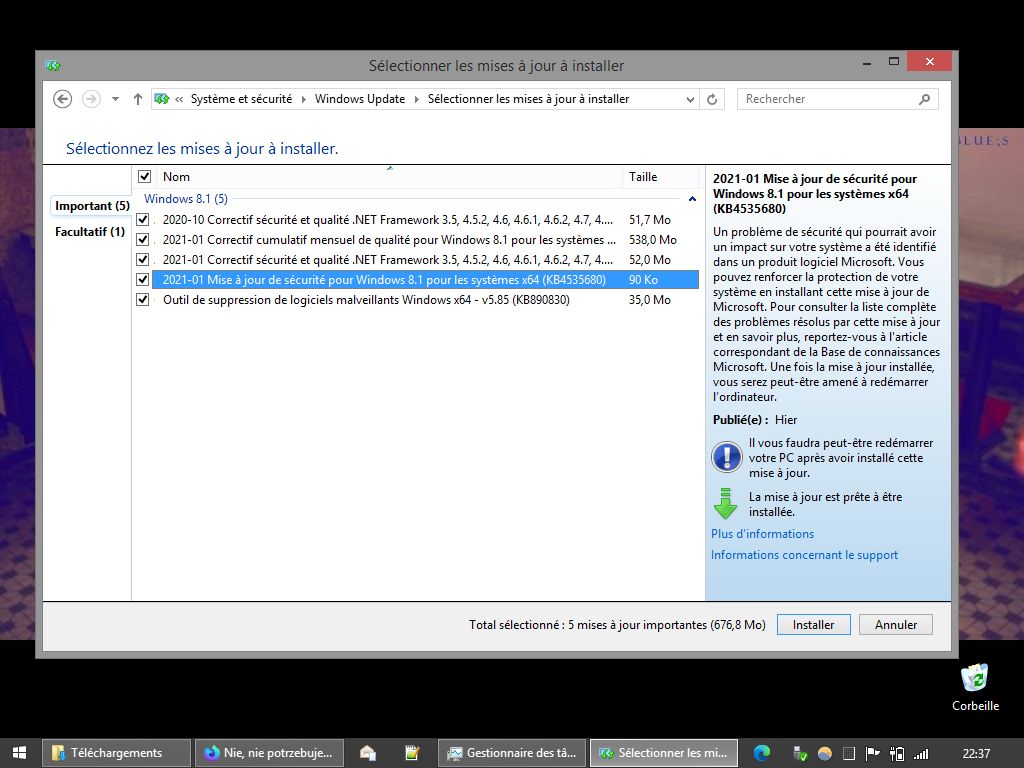This screenshot has width=1024, height=768.
Task: Switch to Téléchargements taskbar window
Action: point(116,753)
